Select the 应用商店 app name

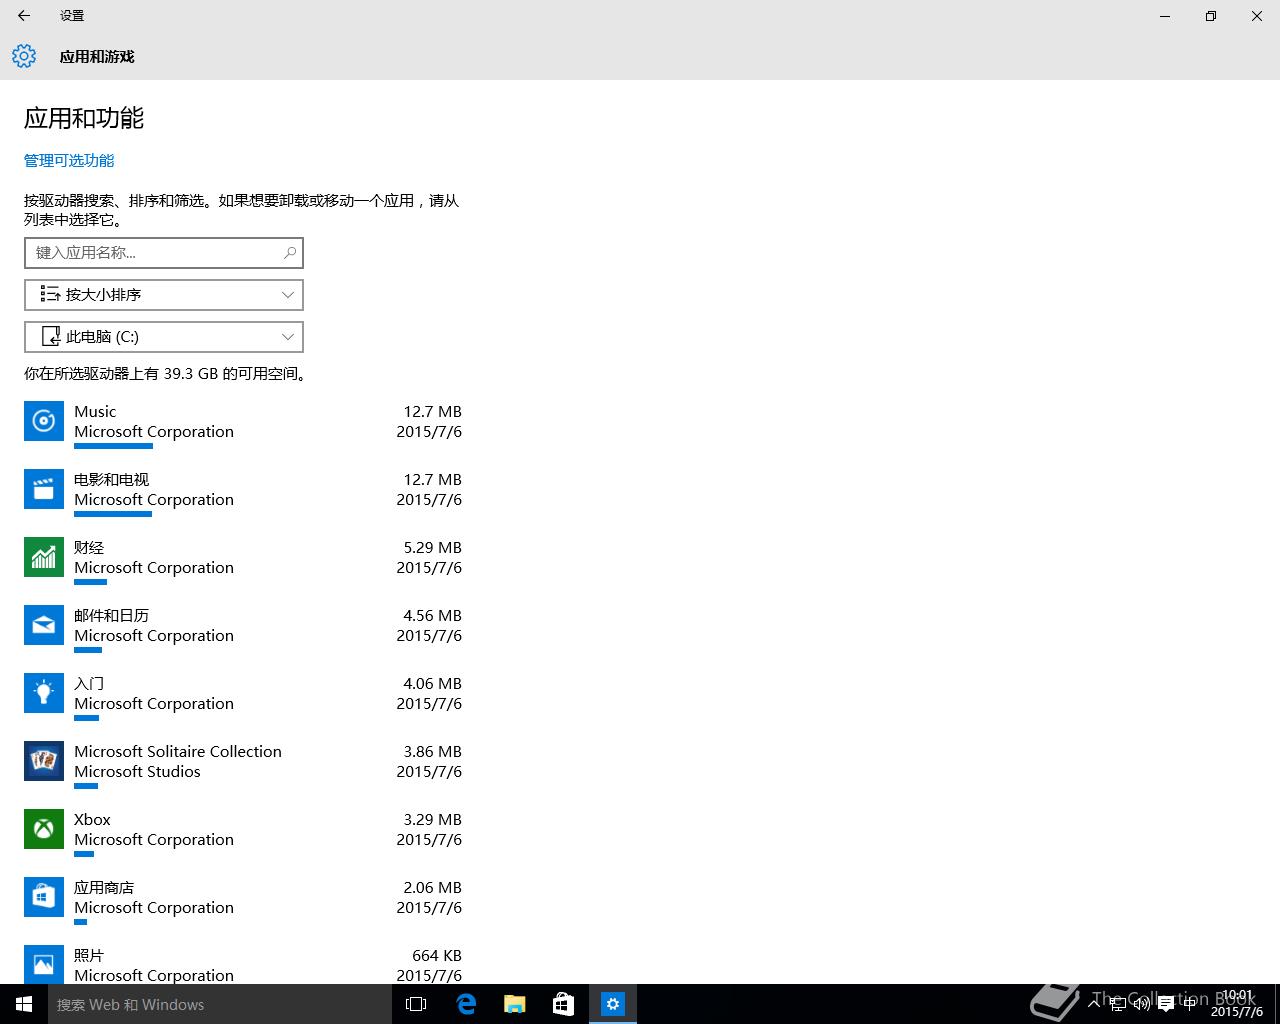point(104,887)
